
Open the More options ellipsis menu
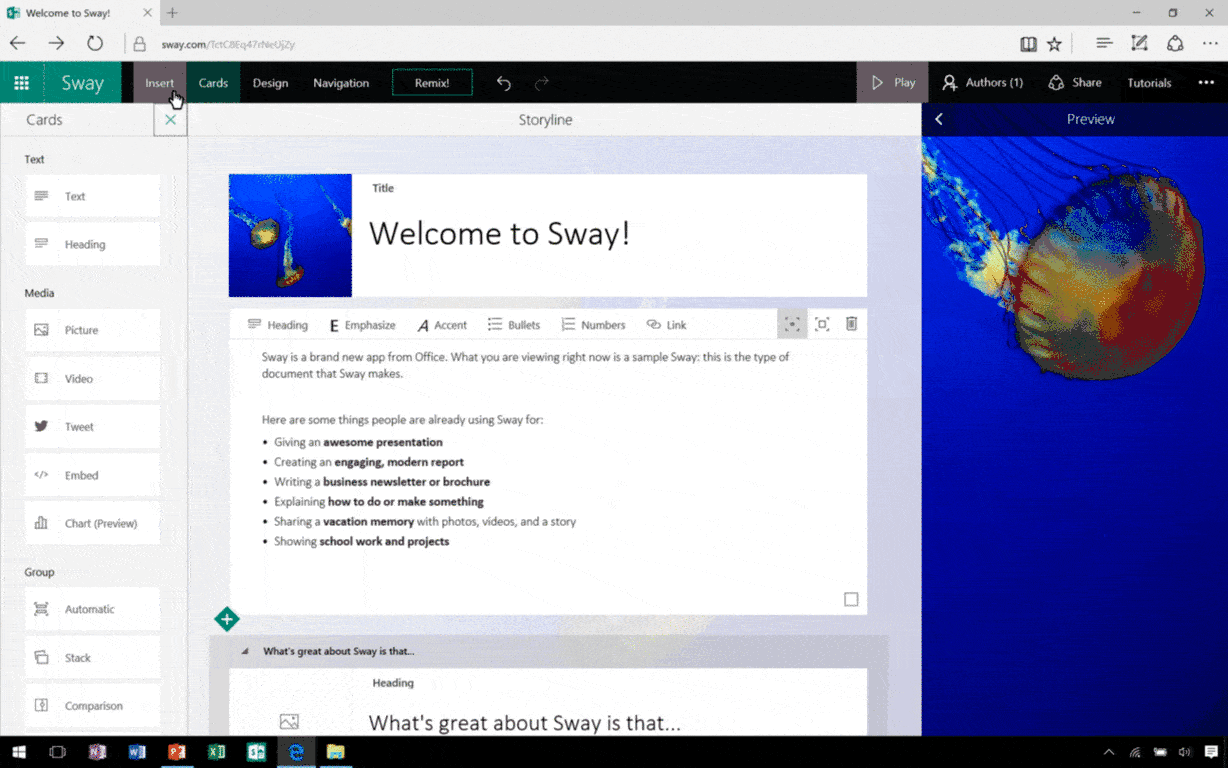pos(1205,83)
